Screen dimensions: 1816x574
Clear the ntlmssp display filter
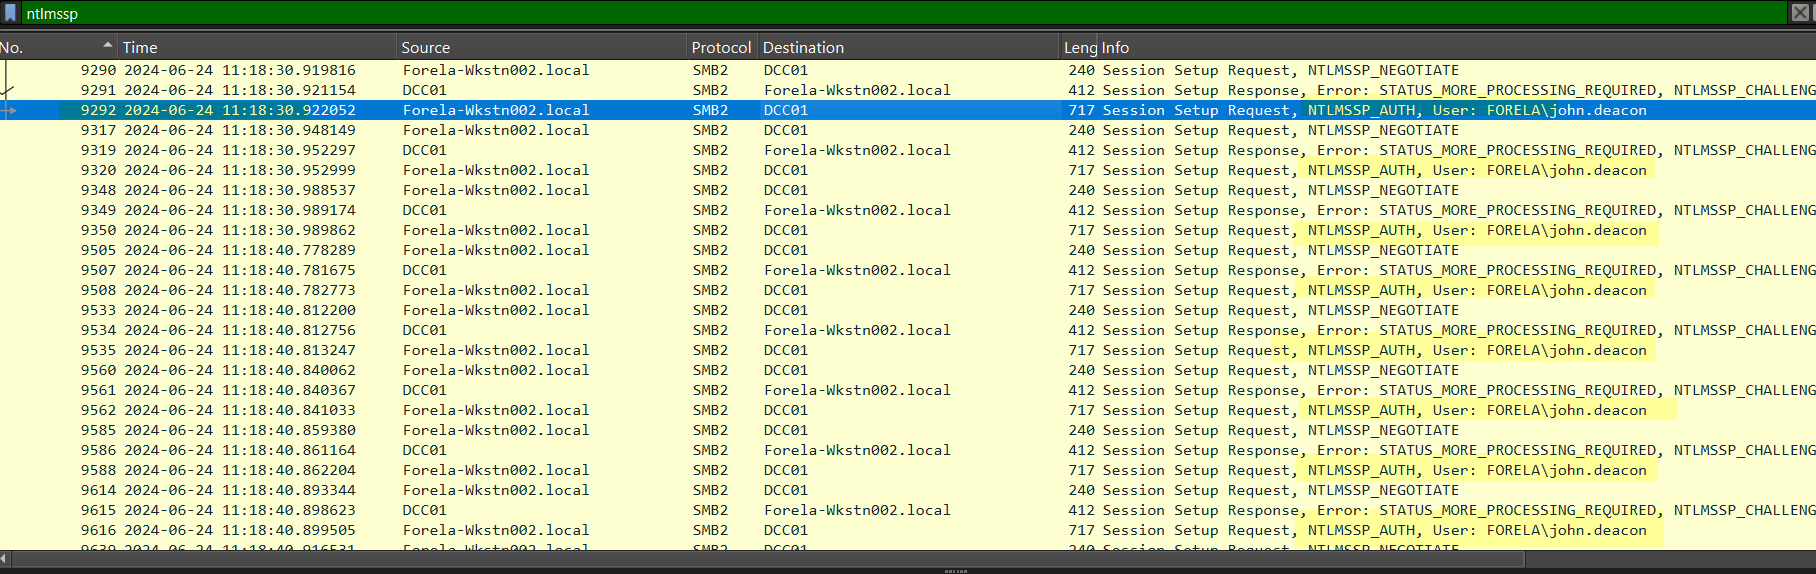1799,13
